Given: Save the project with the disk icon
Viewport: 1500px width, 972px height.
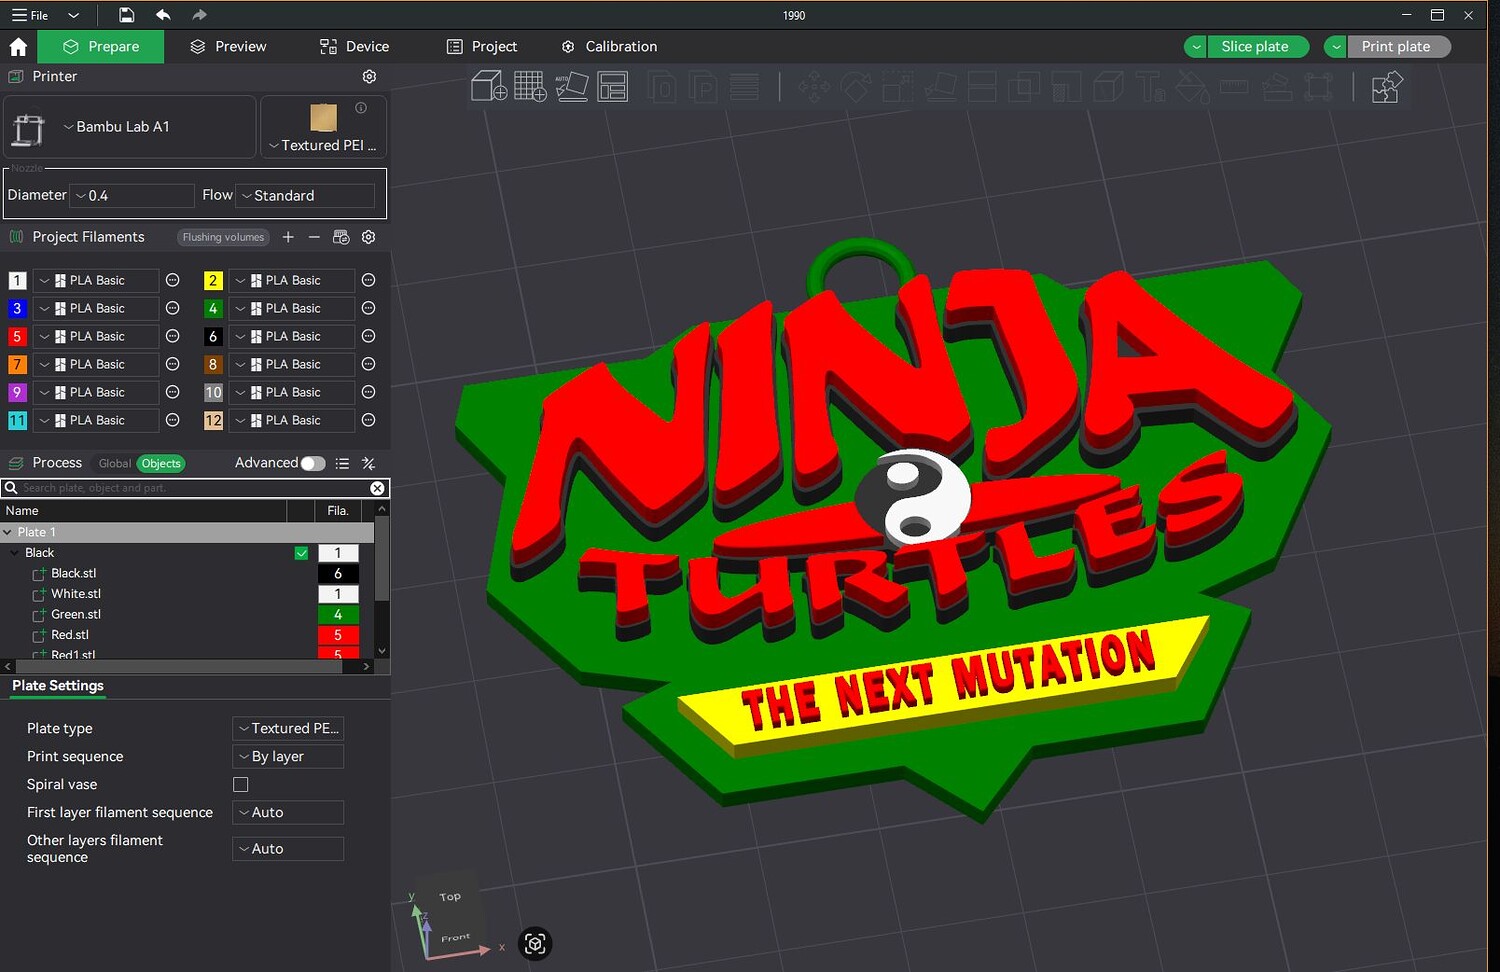Looking at the screenshot, I should click(x=126, y=15).
